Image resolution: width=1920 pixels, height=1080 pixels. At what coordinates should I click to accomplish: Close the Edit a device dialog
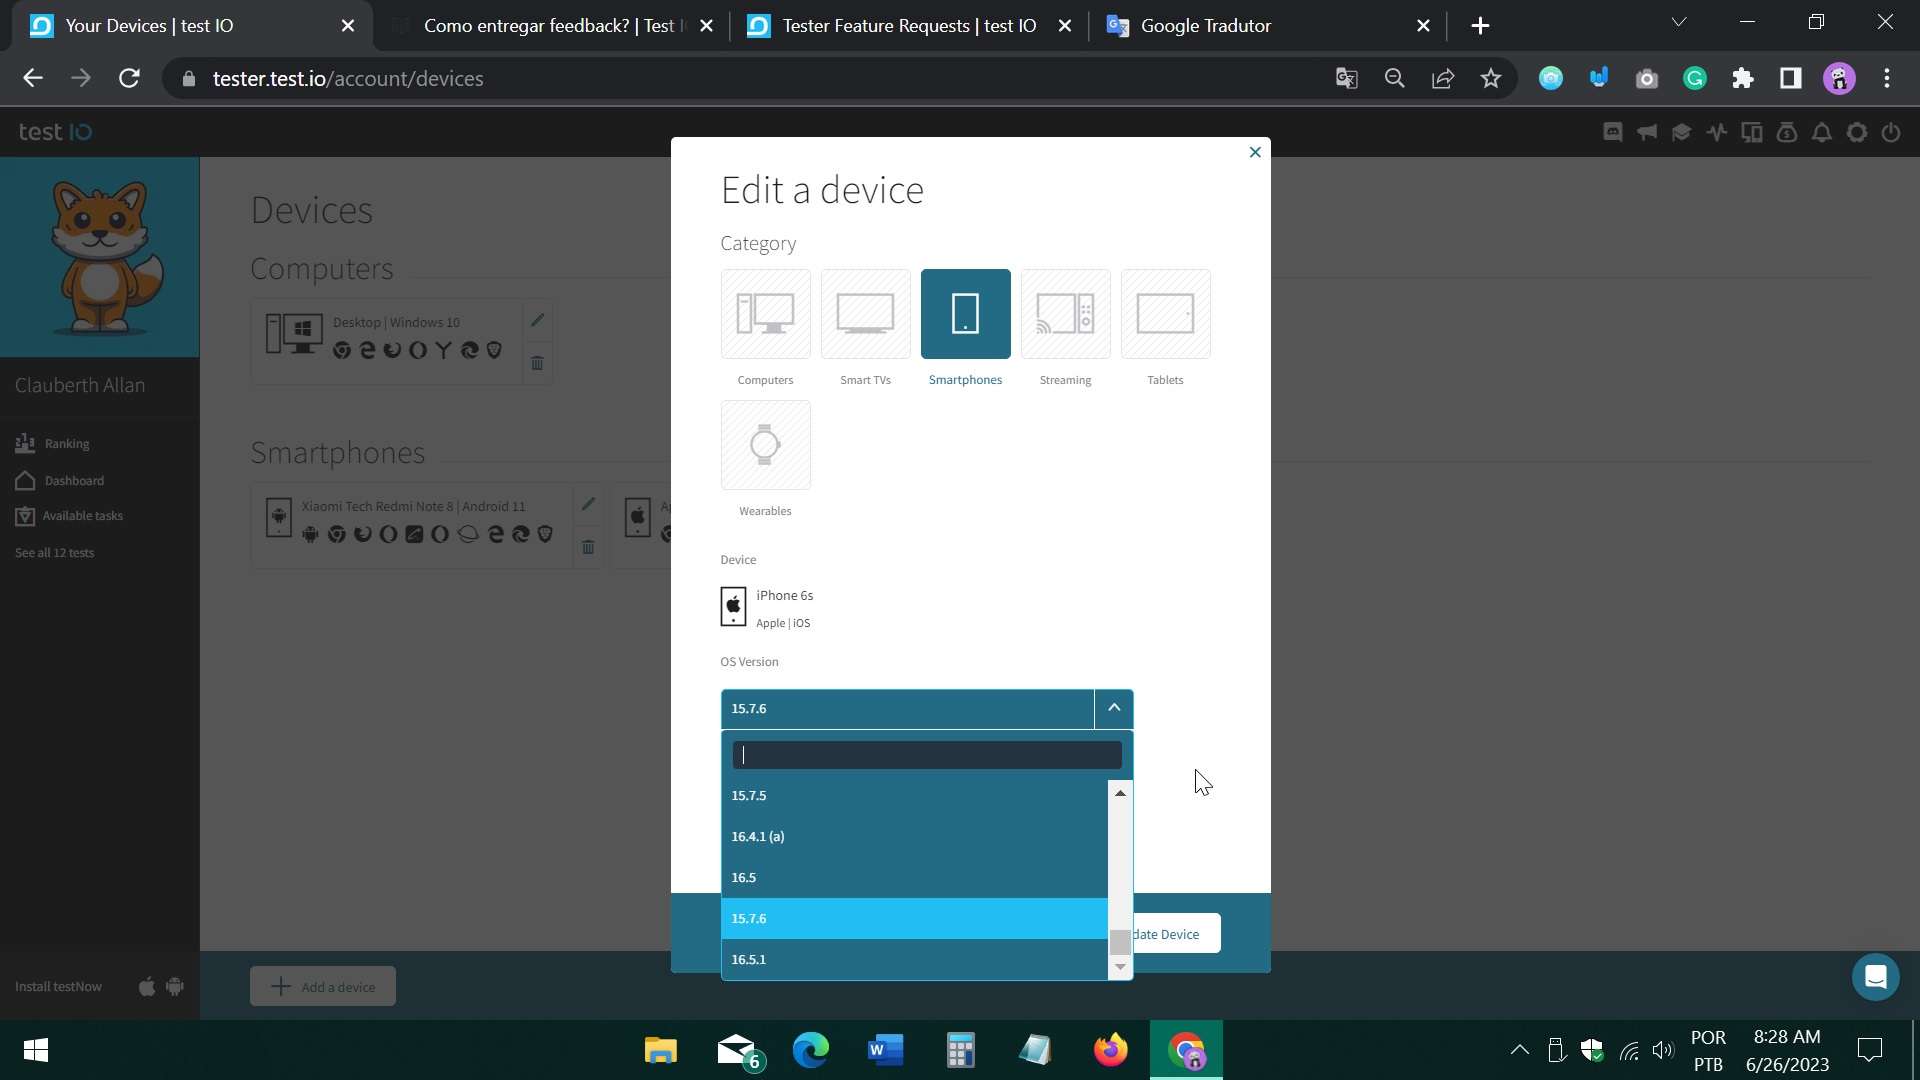[1255, 152]
